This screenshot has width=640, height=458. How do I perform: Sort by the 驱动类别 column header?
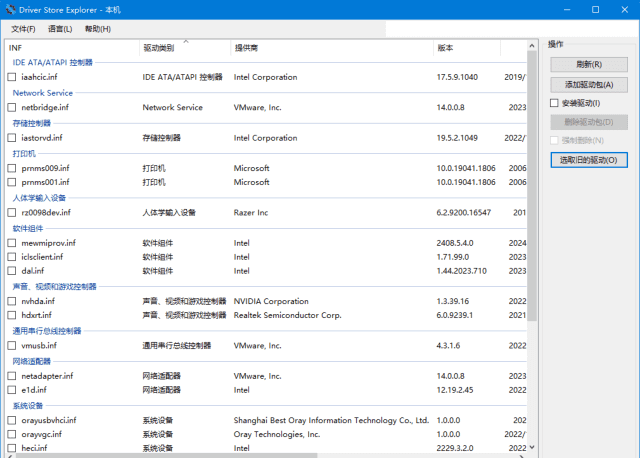click(185, 48)
